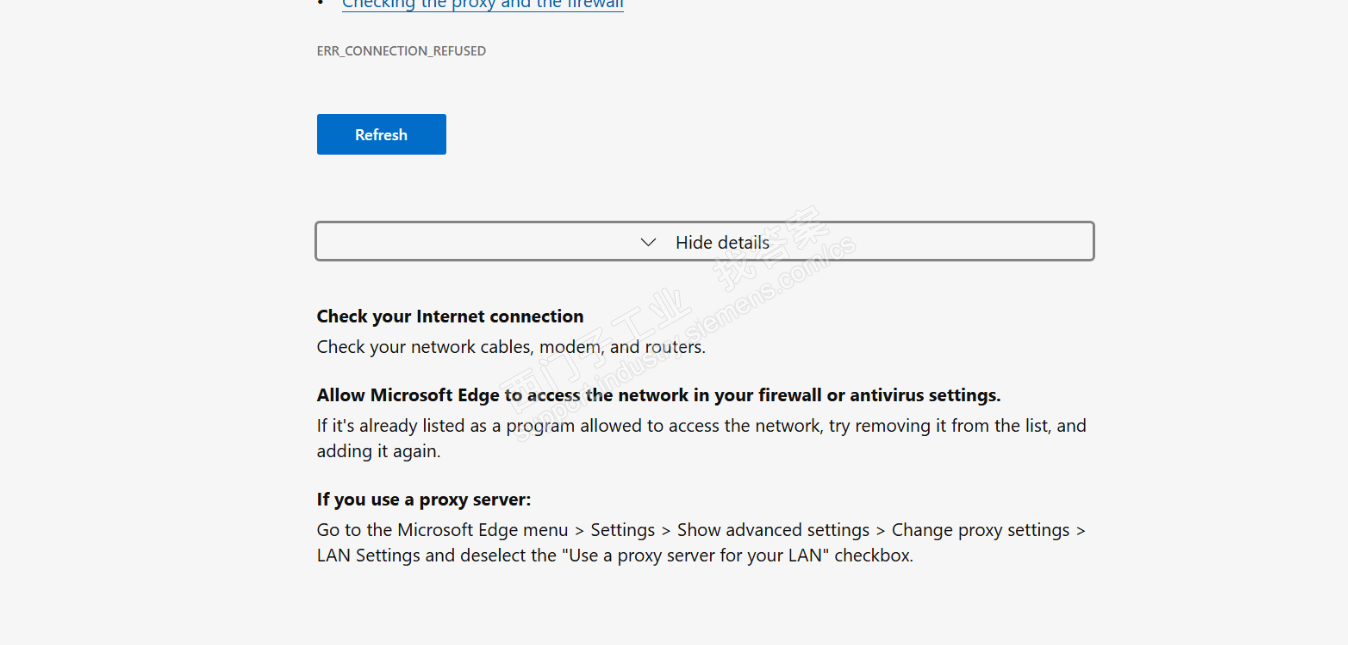Click the paragraph starting If it's already listed
Screen dimensions: 1348x645
700,426
